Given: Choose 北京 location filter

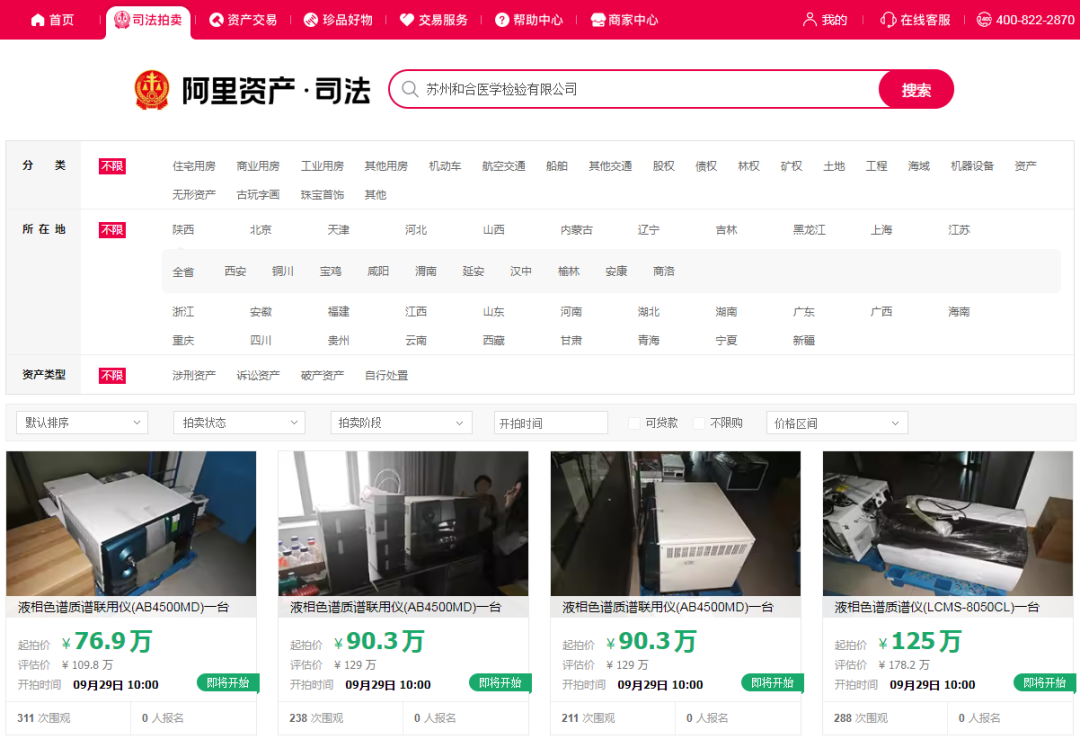Looking at the screenshot, I should 260,230.
